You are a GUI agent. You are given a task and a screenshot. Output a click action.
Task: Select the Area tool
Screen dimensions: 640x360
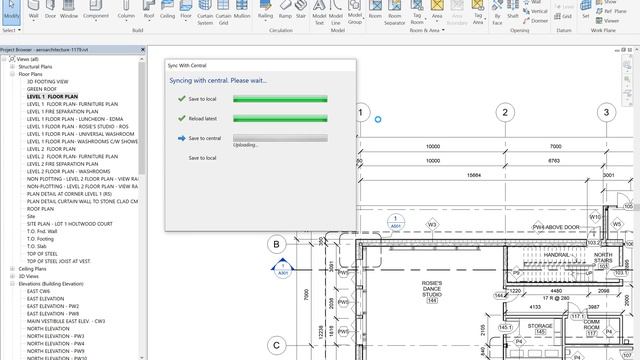coord(437,10)
